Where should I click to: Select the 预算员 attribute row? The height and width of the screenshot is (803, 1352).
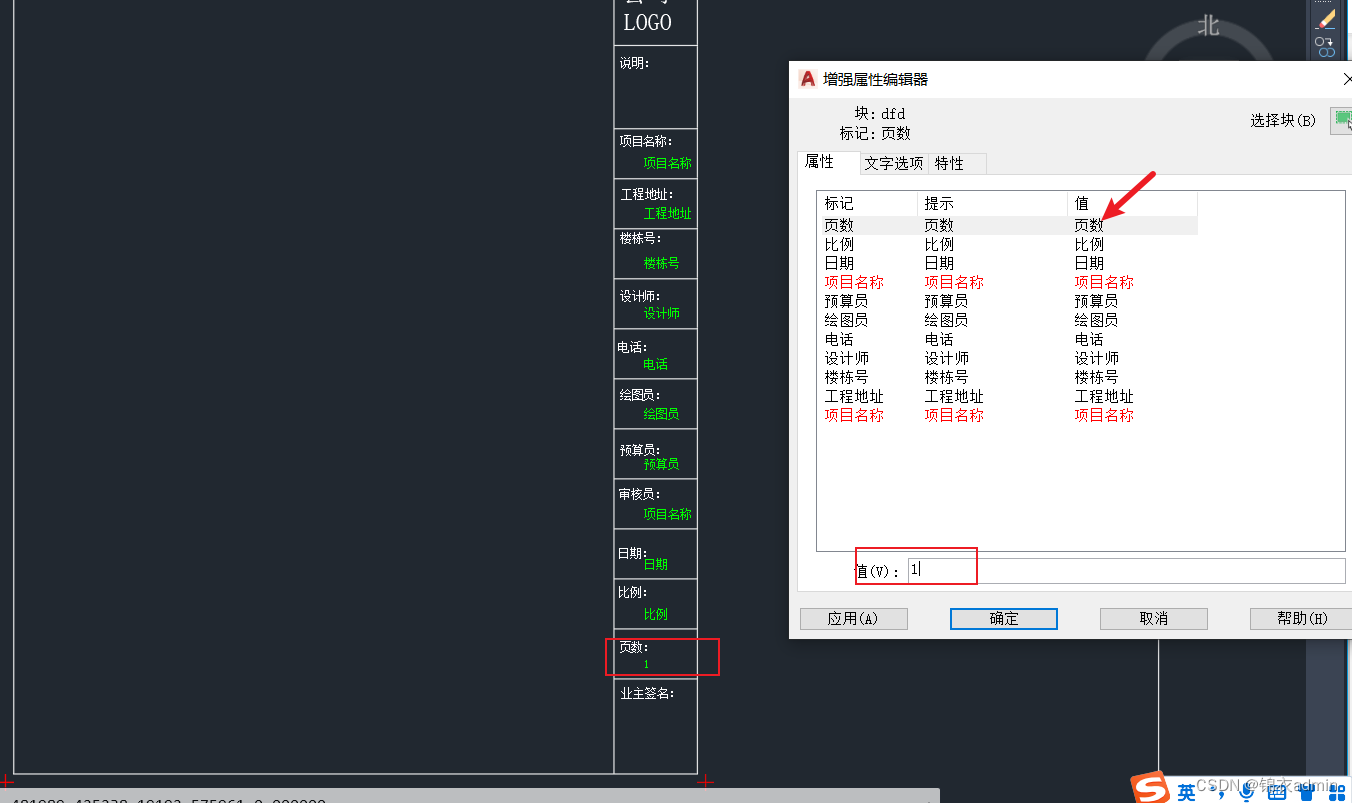tap(1007, 301)
